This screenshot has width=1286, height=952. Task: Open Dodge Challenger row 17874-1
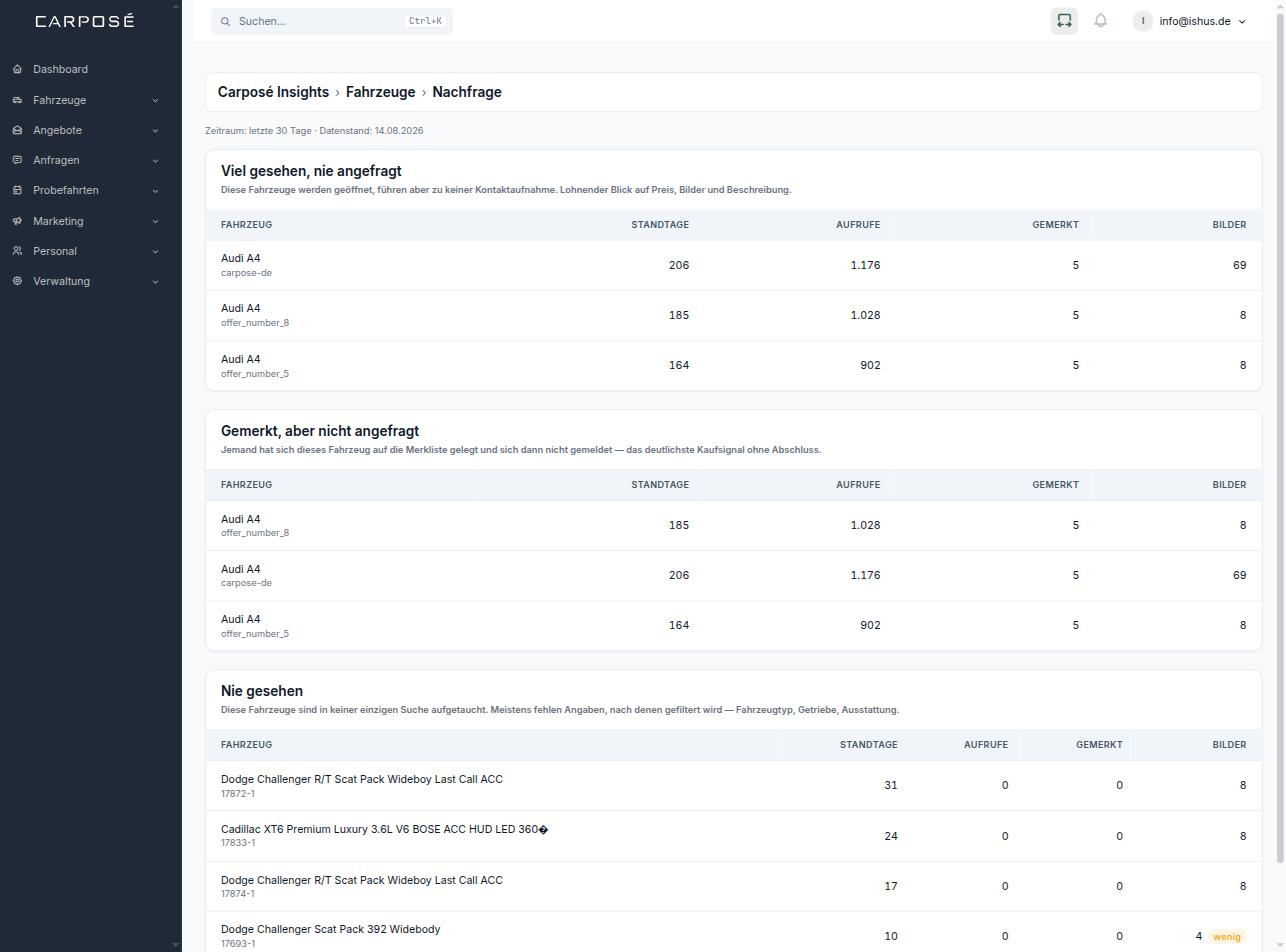tap(733, 886)
